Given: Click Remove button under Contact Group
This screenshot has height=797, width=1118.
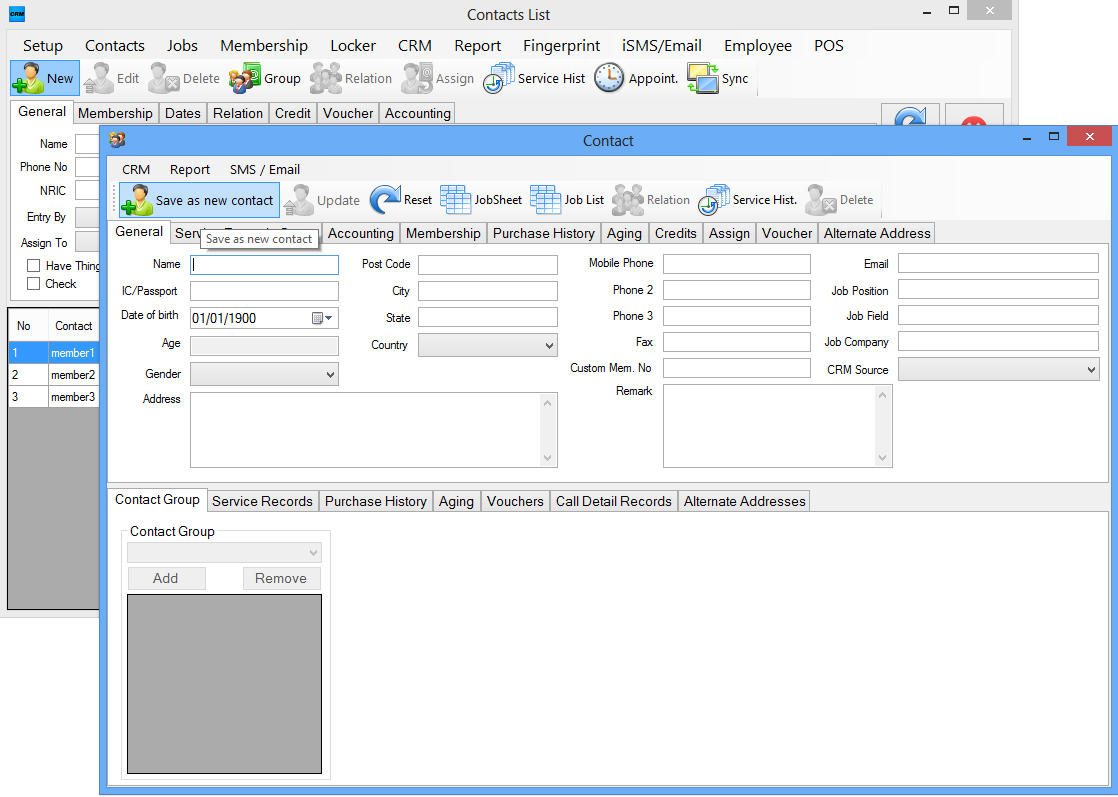Looking at the screenshot, I should tap(281, 578).
